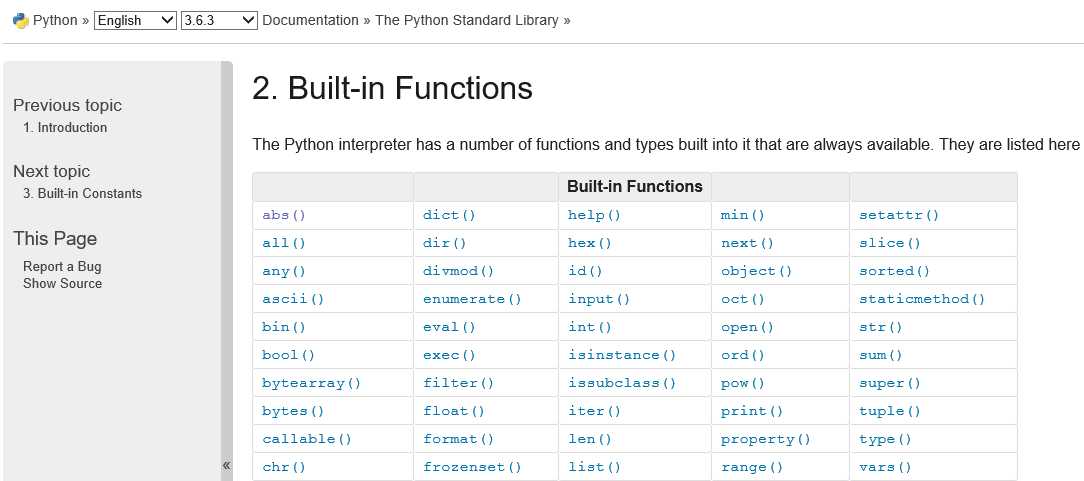Open the dict() function link
This screenshot has width=1084, height=481.
(x=449, y=215)
